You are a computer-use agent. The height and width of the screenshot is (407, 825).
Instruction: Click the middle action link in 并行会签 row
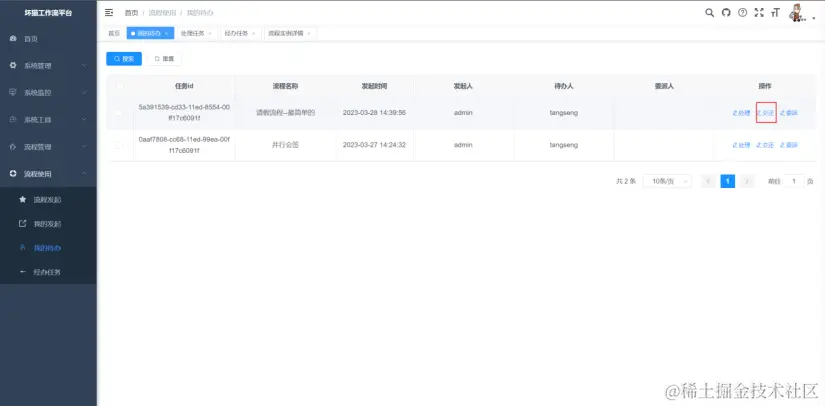click(x=766, y=145)
